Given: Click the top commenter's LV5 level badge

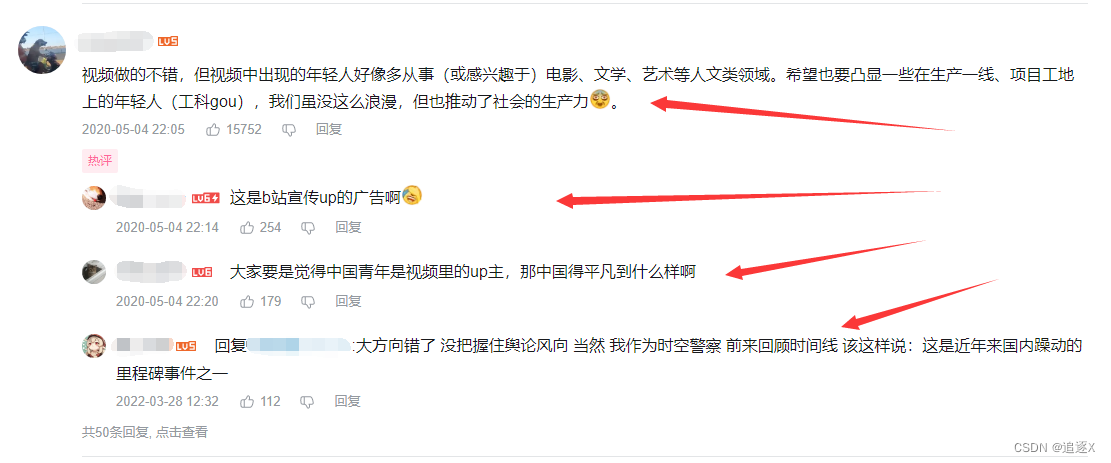Looking at the screenshot, I should [x=168, y=42].
